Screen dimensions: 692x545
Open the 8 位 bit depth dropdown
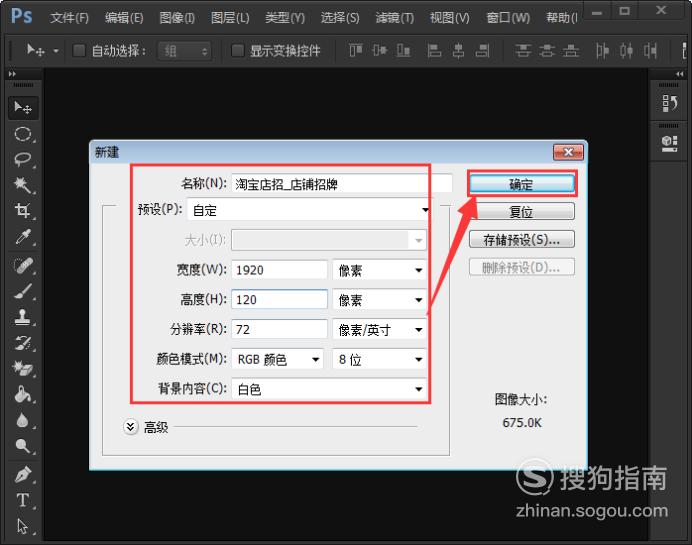point(380,360)
